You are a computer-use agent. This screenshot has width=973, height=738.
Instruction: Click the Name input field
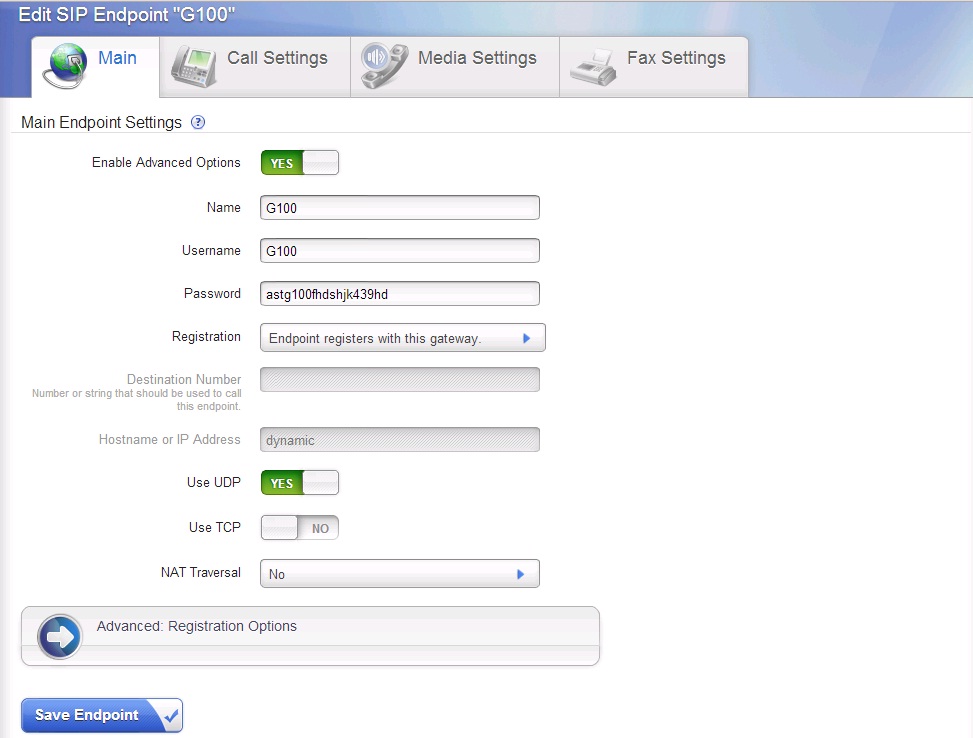399,208
